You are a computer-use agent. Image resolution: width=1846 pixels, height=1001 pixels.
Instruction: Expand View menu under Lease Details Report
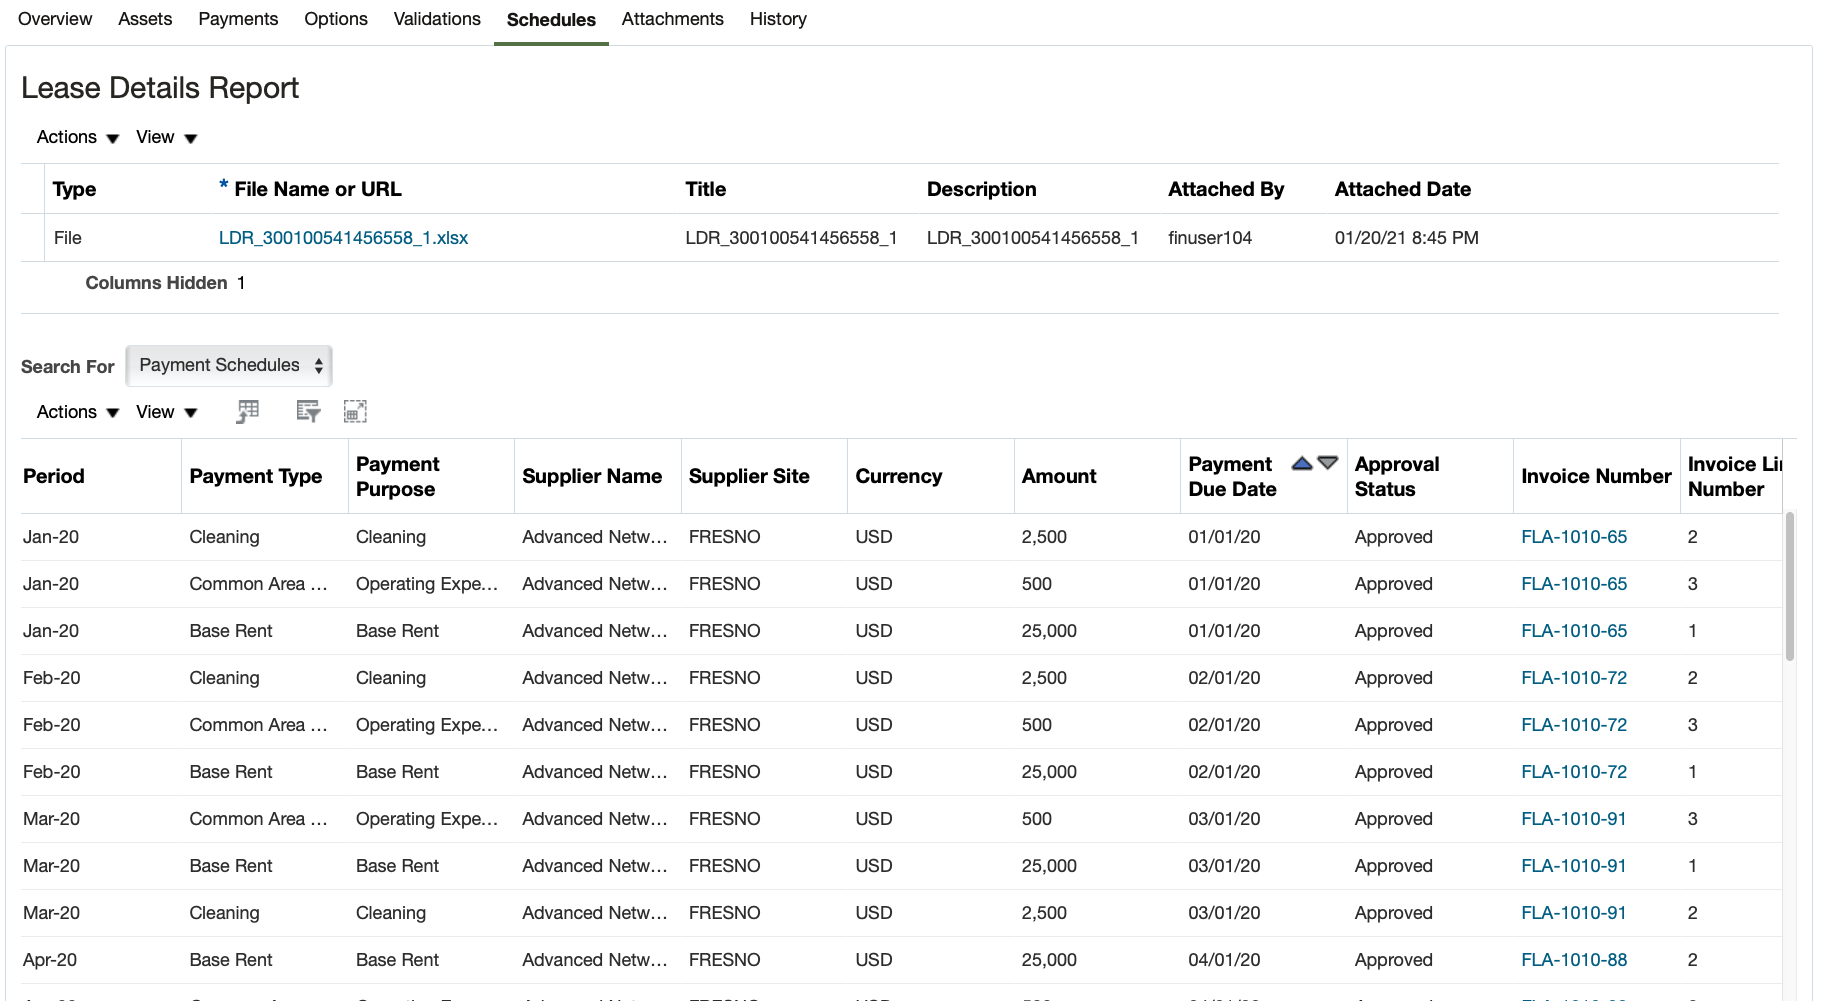pyautogui.click(x=166, y=137)
